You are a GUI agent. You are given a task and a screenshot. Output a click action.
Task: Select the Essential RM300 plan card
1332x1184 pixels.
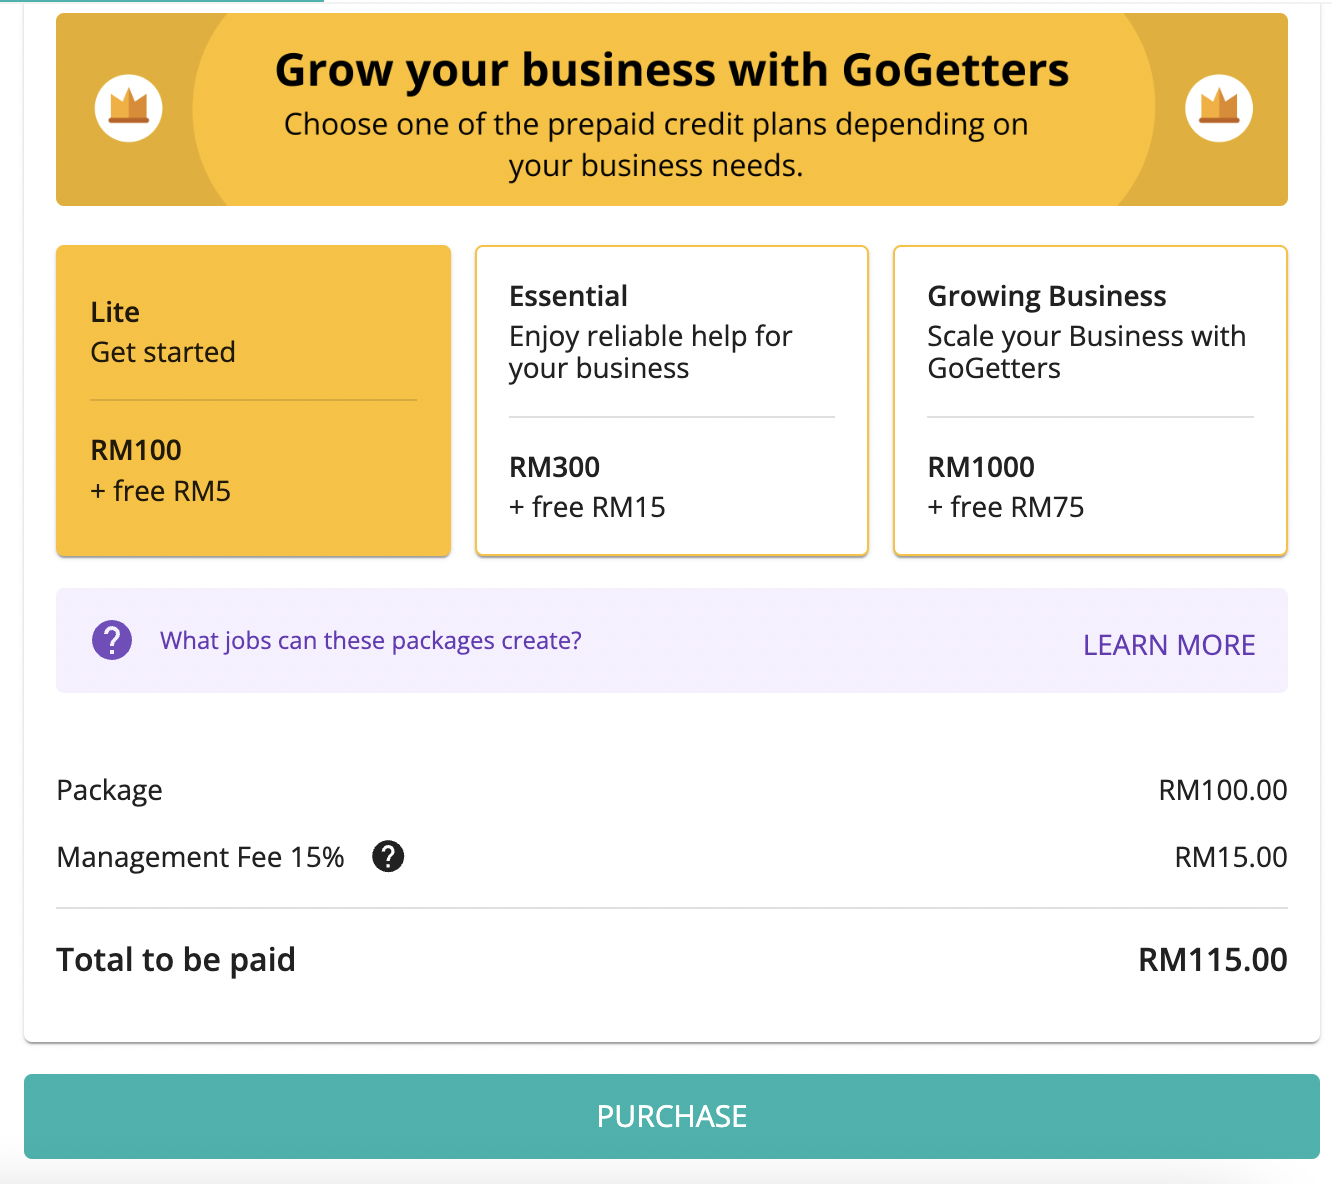pyautogui.click(x=672, y=400)
